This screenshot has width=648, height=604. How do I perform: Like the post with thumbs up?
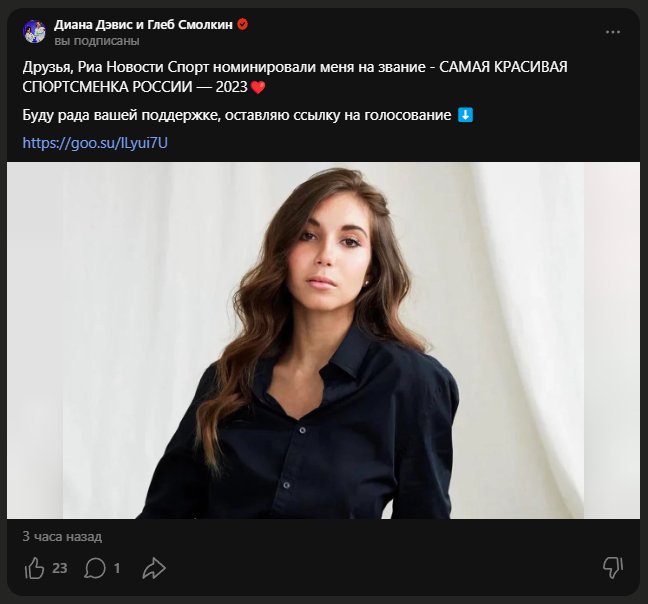(34, 568)
